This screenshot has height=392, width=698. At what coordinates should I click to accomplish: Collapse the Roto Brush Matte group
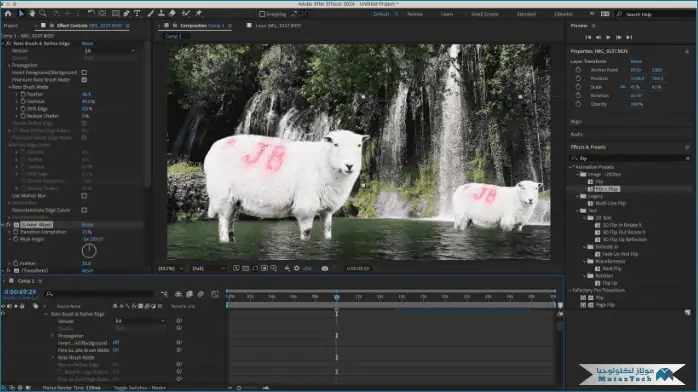(9, 87)
